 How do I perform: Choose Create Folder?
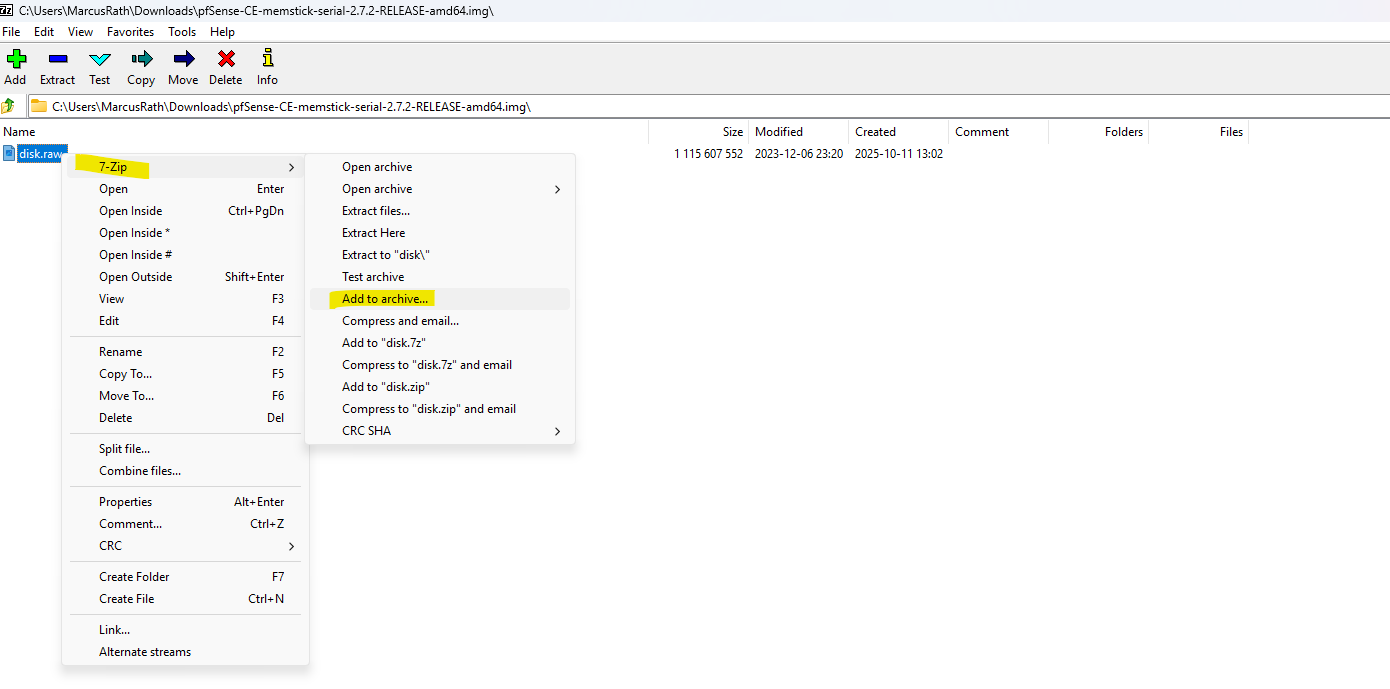(x=185, y=577)
